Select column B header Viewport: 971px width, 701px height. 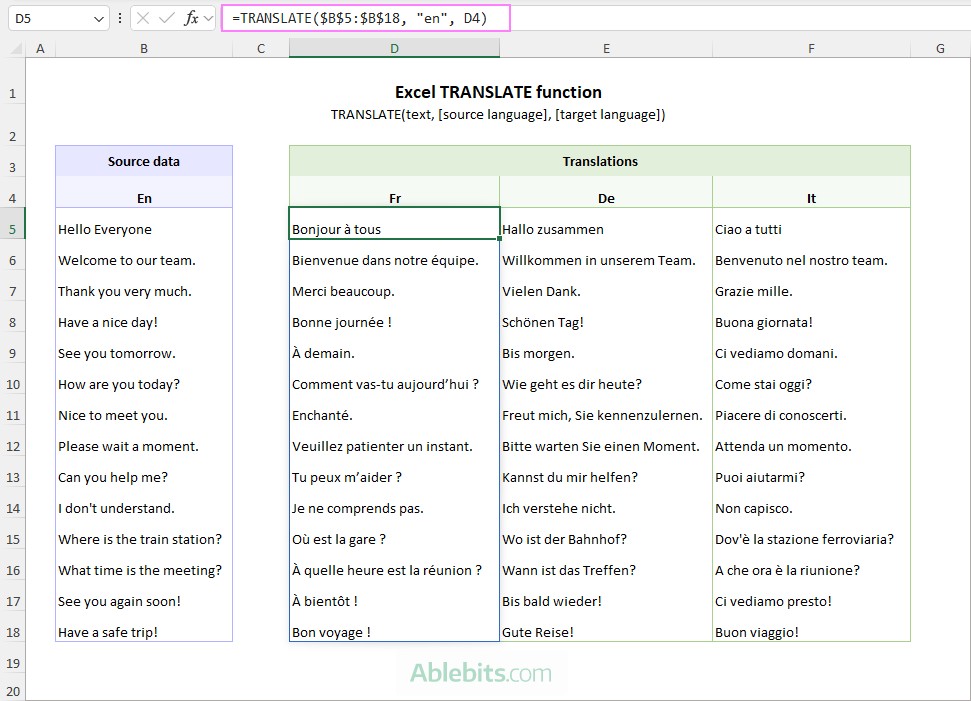pyautogui.click(x=144, y=48)
